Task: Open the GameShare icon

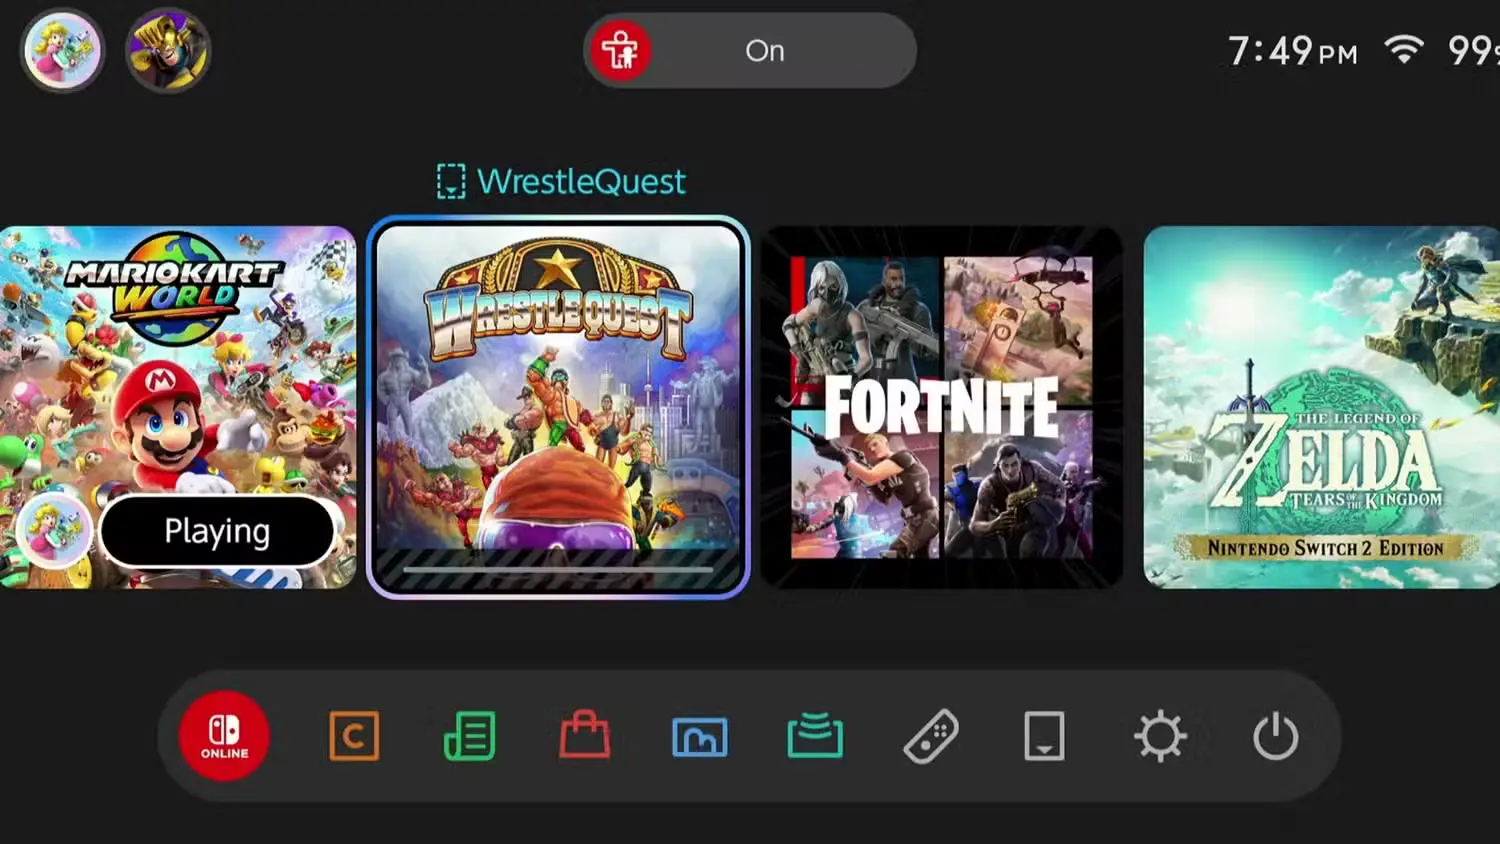Action: [815, 736]
